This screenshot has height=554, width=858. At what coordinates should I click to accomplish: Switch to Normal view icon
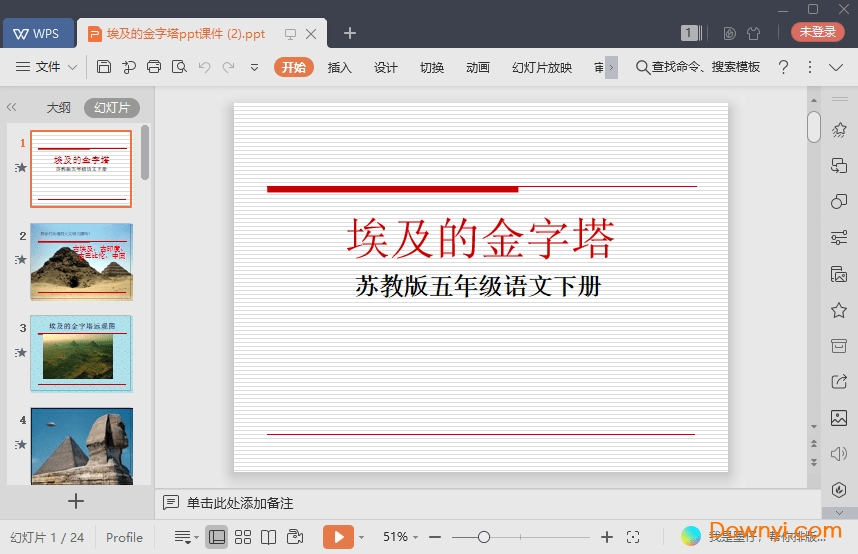pyautogui.click(x=217, y=537)
